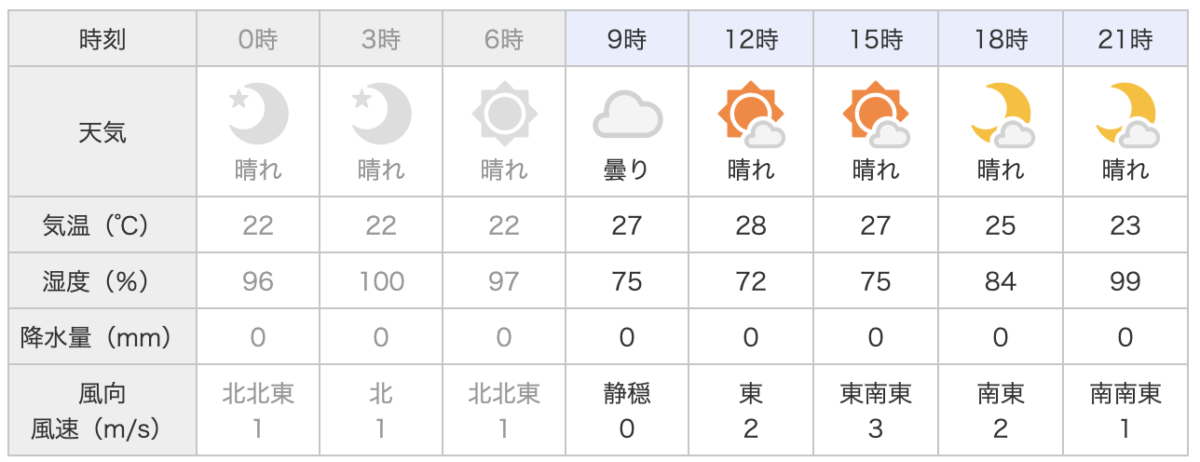Click the 湿度（%） row label
Image resolution: width=1200 pixels, height=462 pixels.
point(103,281)
